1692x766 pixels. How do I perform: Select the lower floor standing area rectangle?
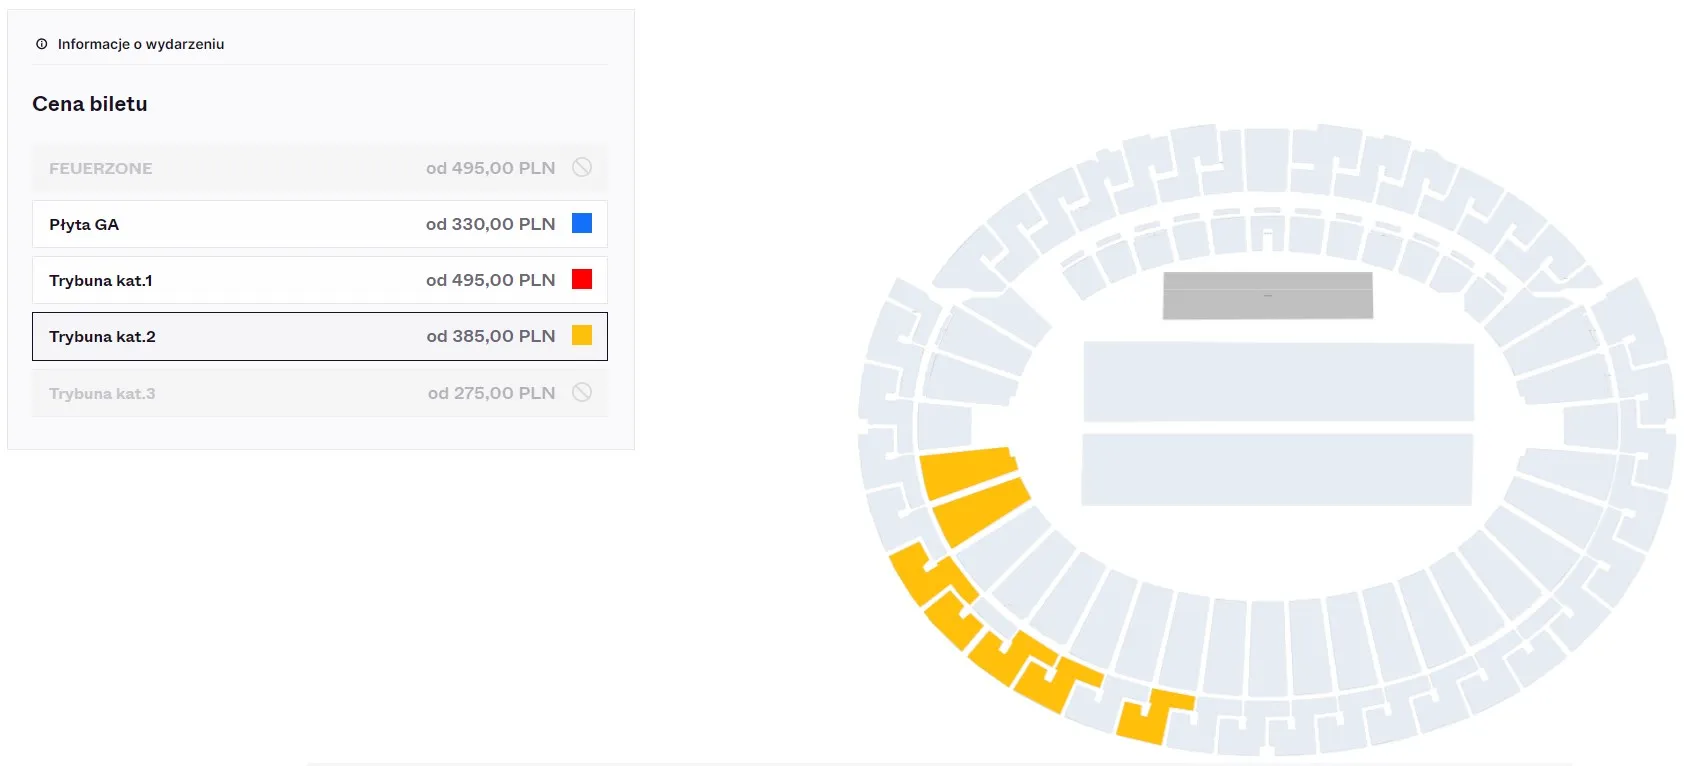pos(1277,469)
